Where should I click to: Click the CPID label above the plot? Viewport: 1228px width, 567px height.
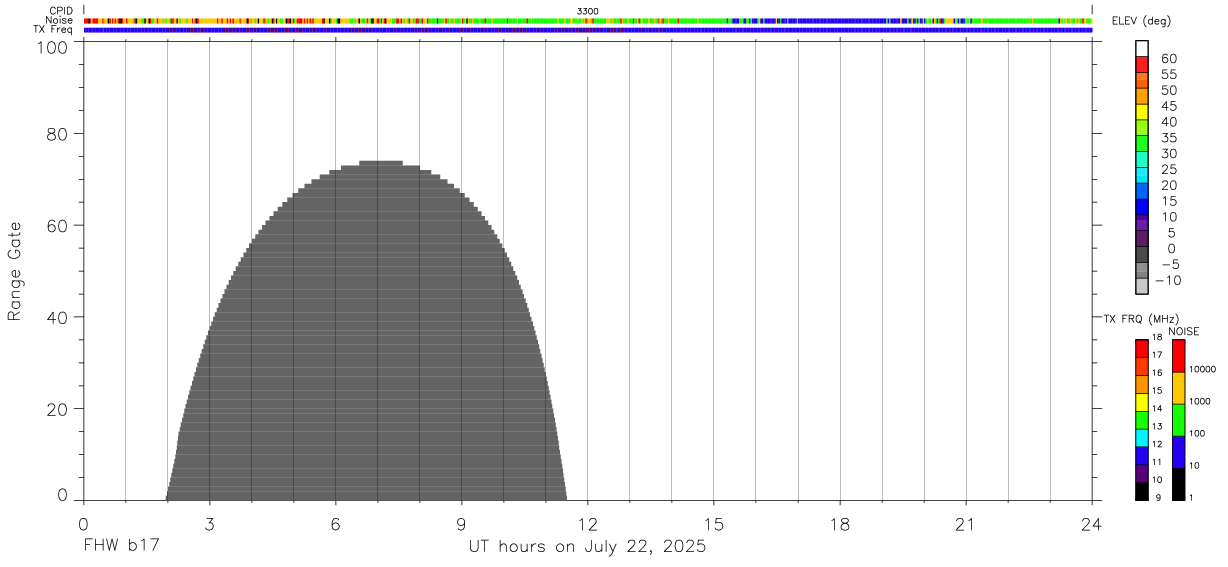coord(61,11)
